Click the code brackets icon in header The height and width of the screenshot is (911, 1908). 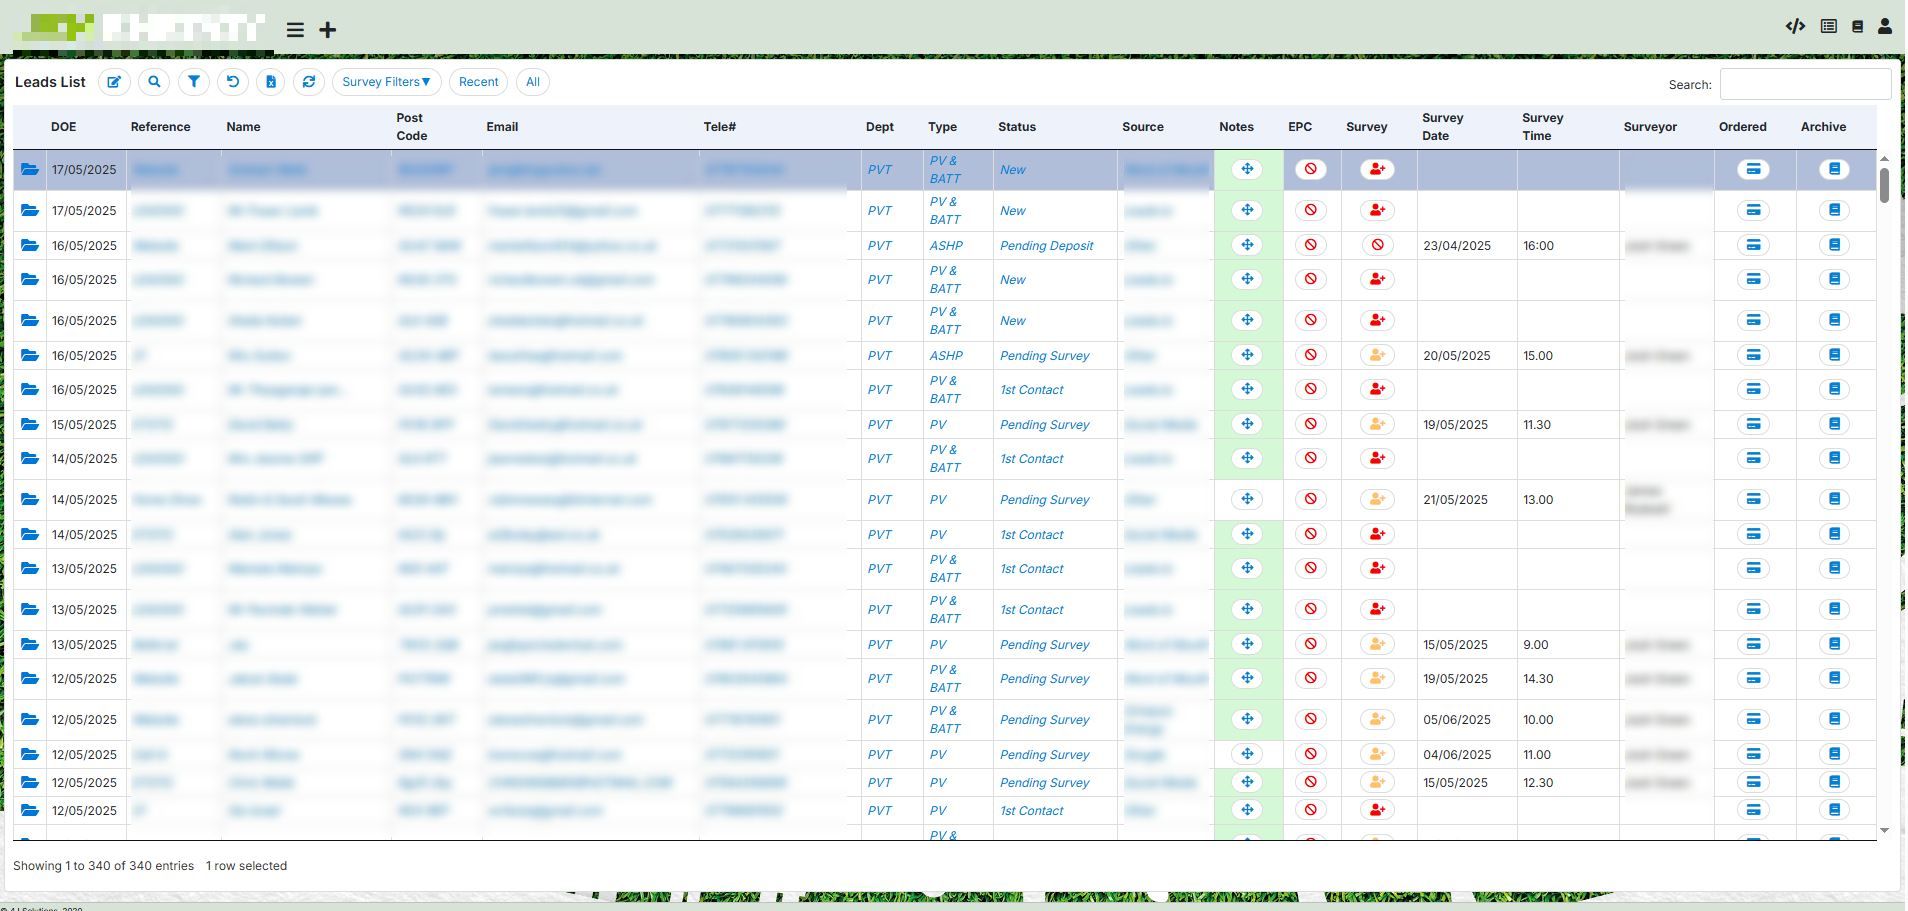(x=1795, y=27)
